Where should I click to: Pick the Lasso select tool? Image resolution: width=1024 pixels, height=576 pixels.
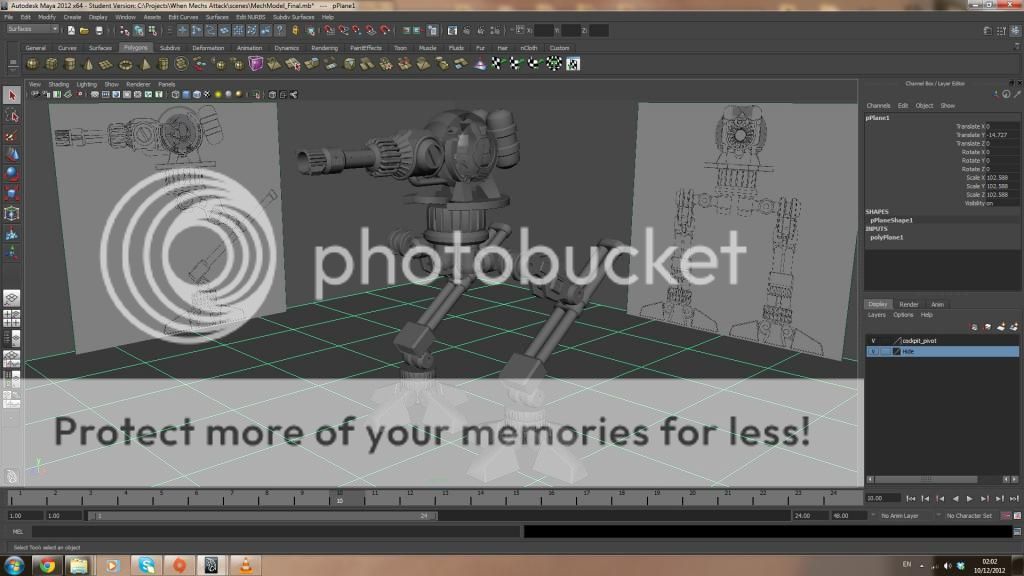click(x=12, y=116)
